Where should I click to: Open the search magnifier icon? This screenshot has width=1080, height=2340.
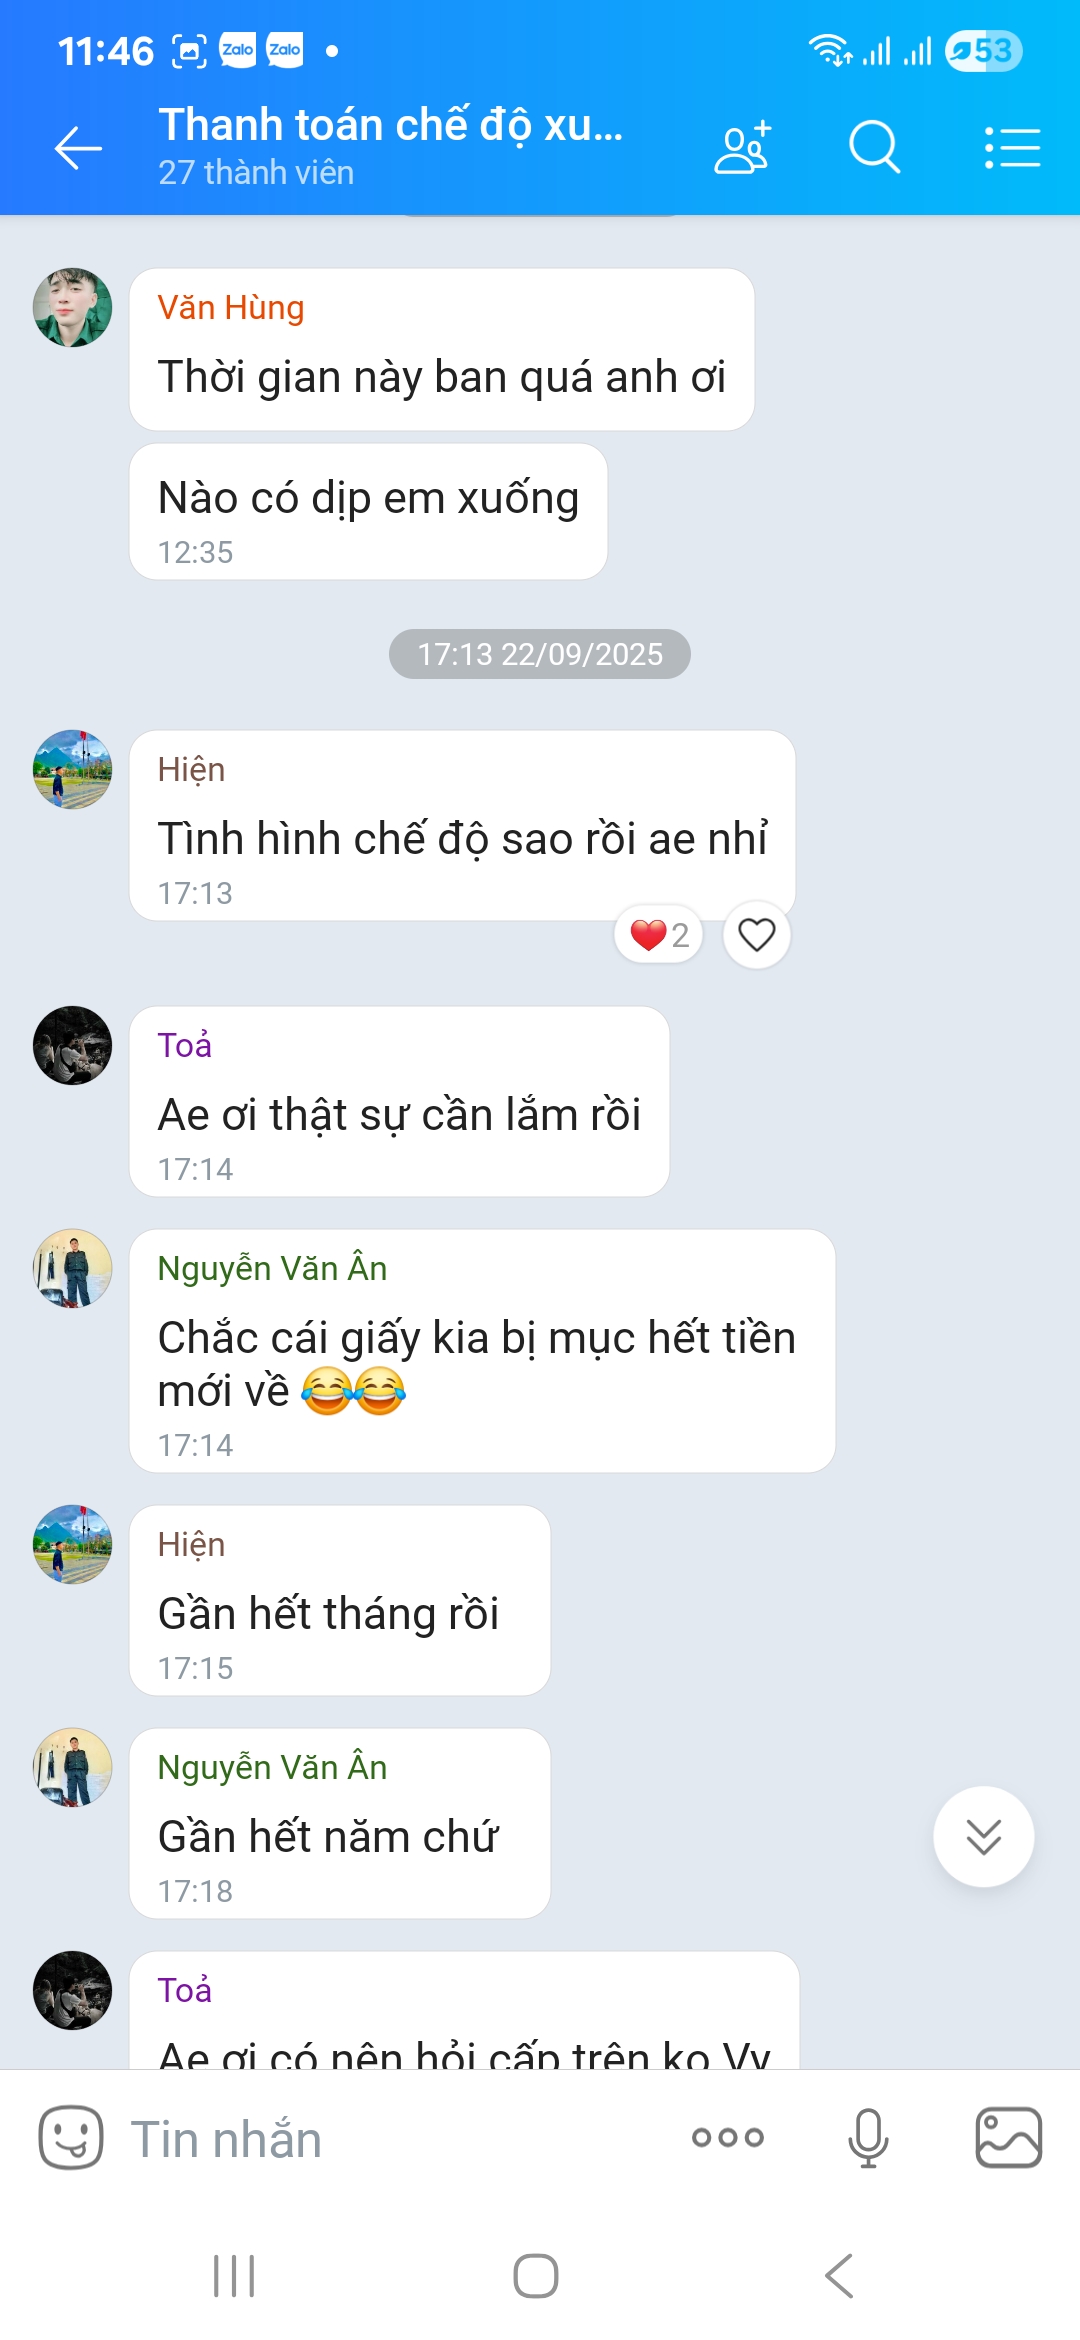(875, 148)
